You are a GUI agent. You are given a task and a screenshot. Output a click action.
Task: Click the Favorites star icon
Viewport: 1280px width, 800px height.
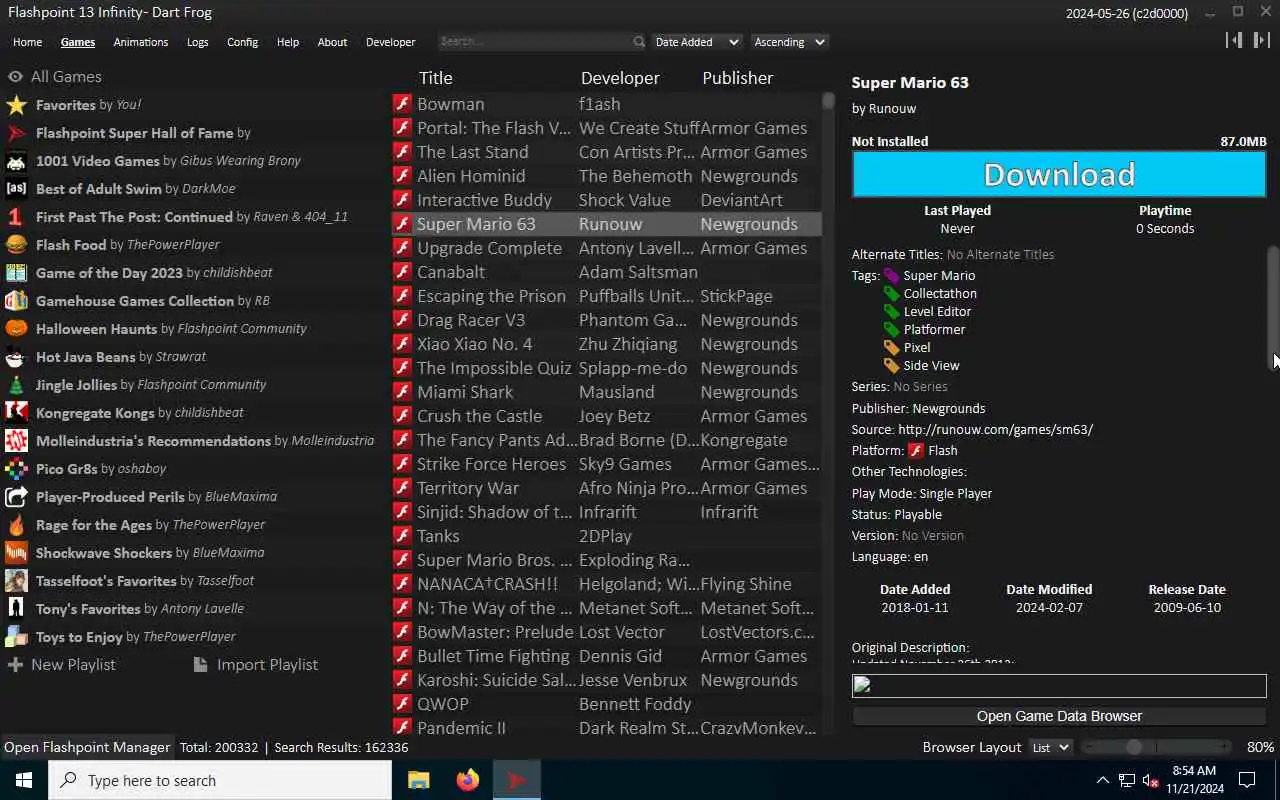pyautogui.click(x=16, y=105)
